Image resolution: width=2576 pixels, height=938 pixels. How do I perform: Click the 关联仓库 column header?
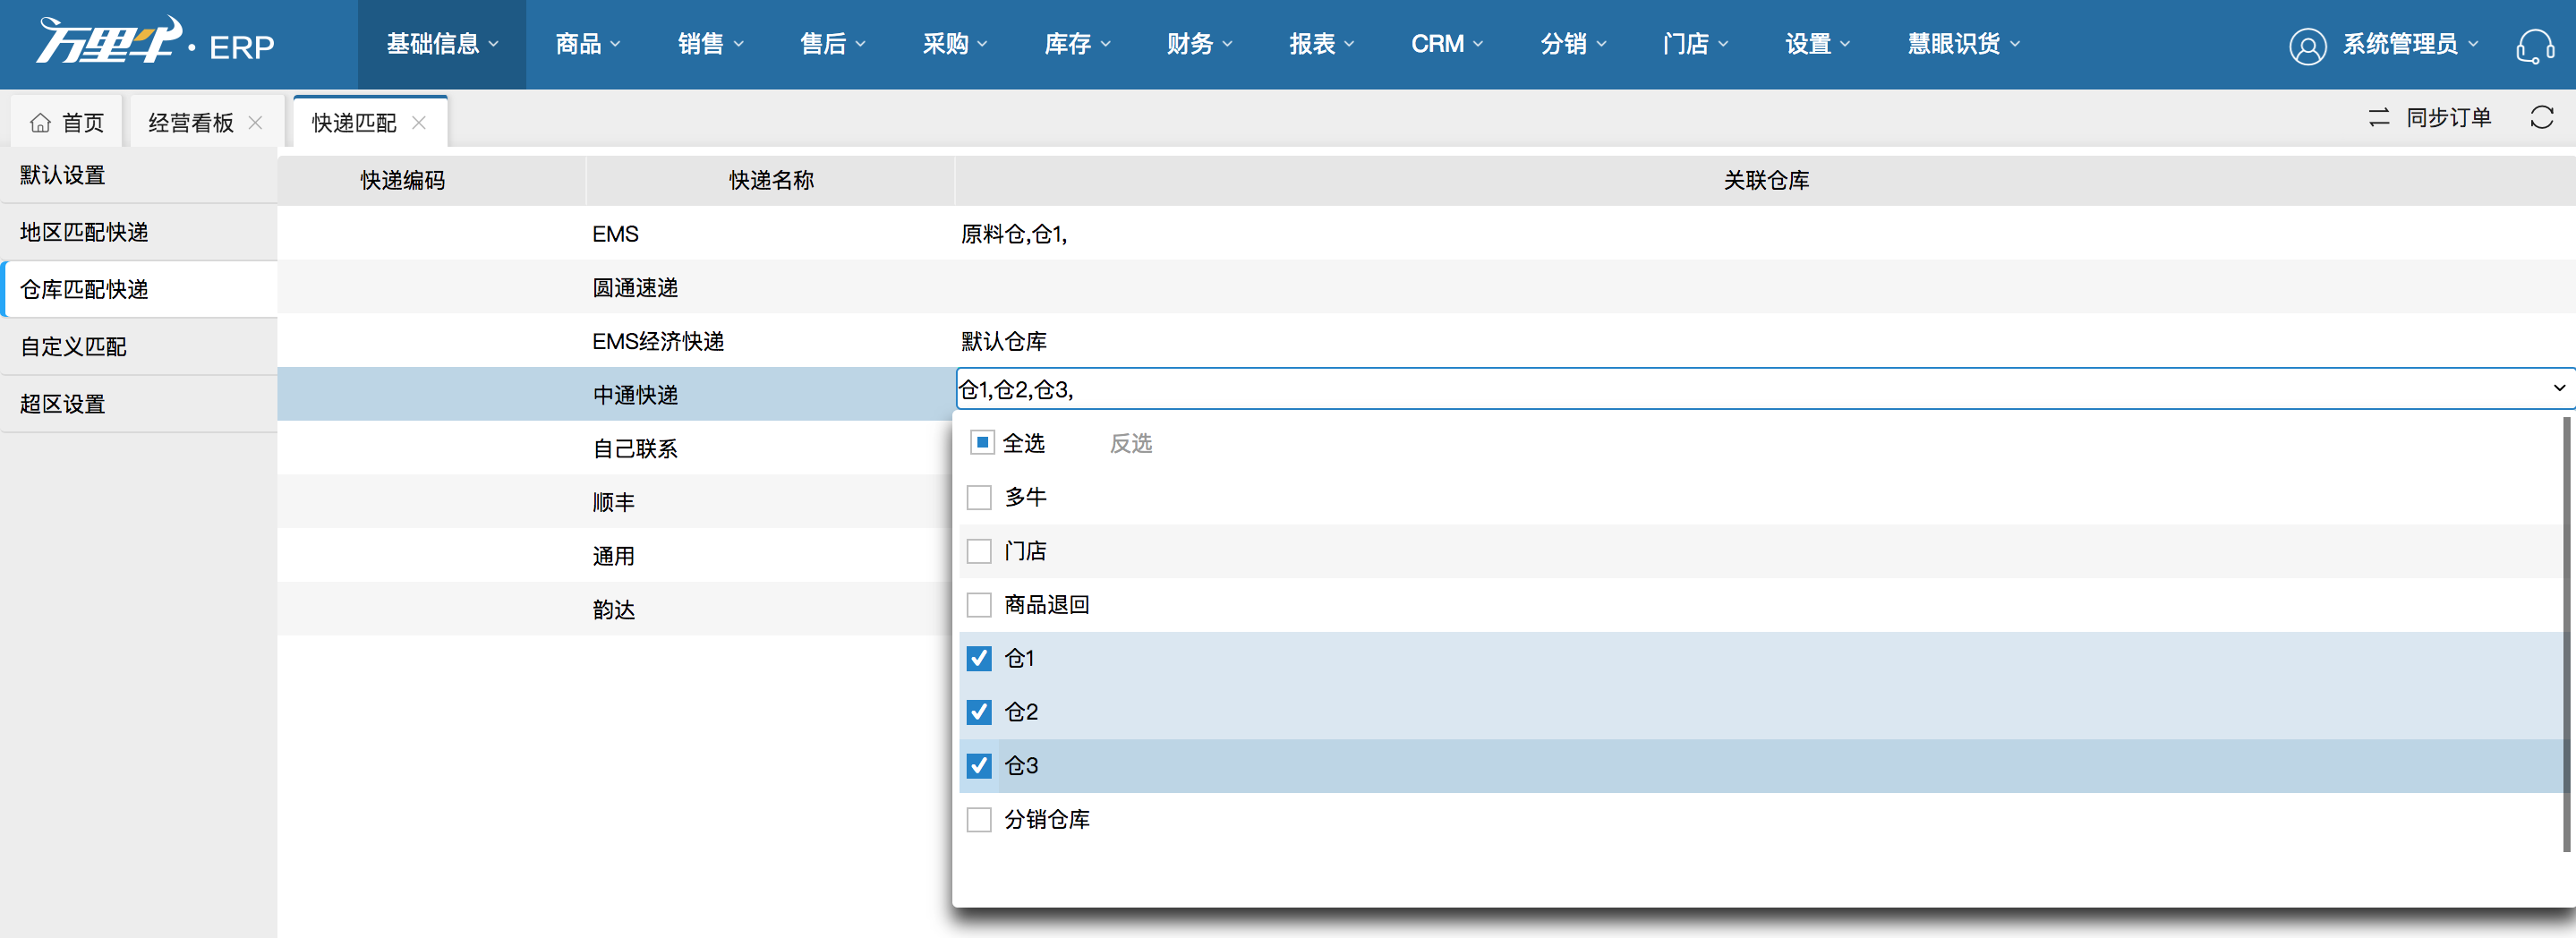1766,180
